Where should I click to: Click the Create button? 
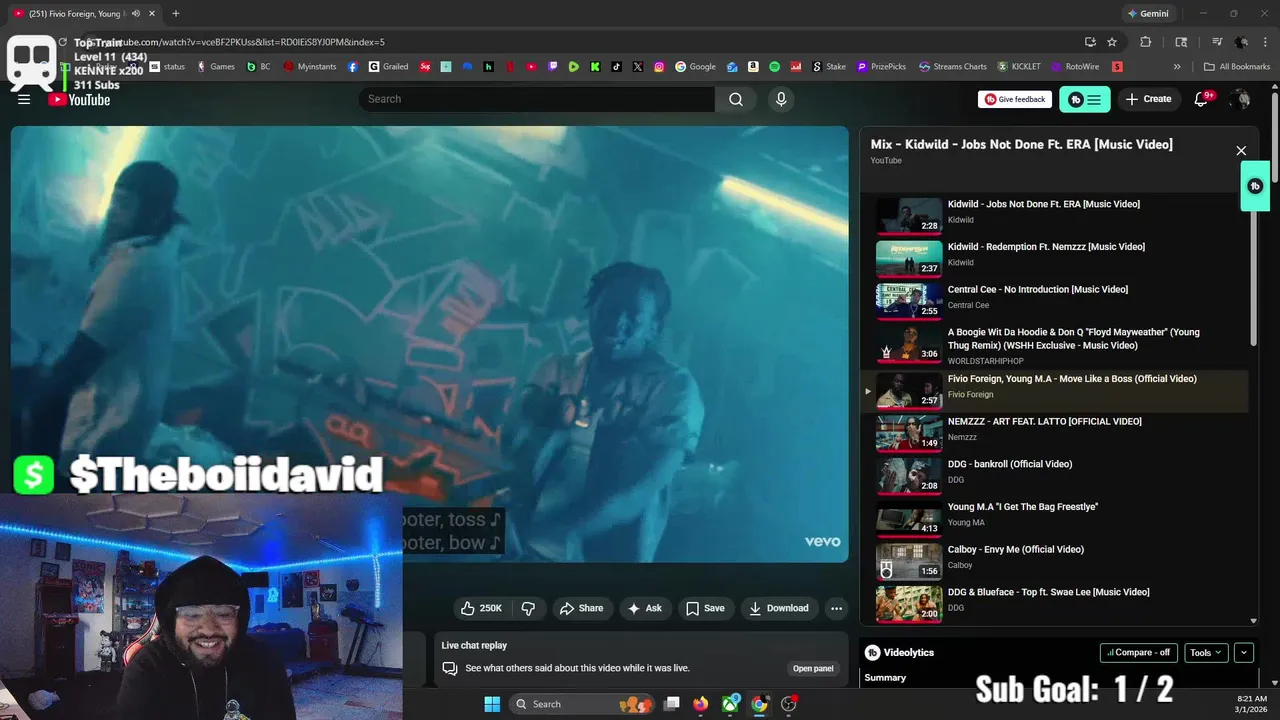pyautogui.click(x=1149, y=99)
